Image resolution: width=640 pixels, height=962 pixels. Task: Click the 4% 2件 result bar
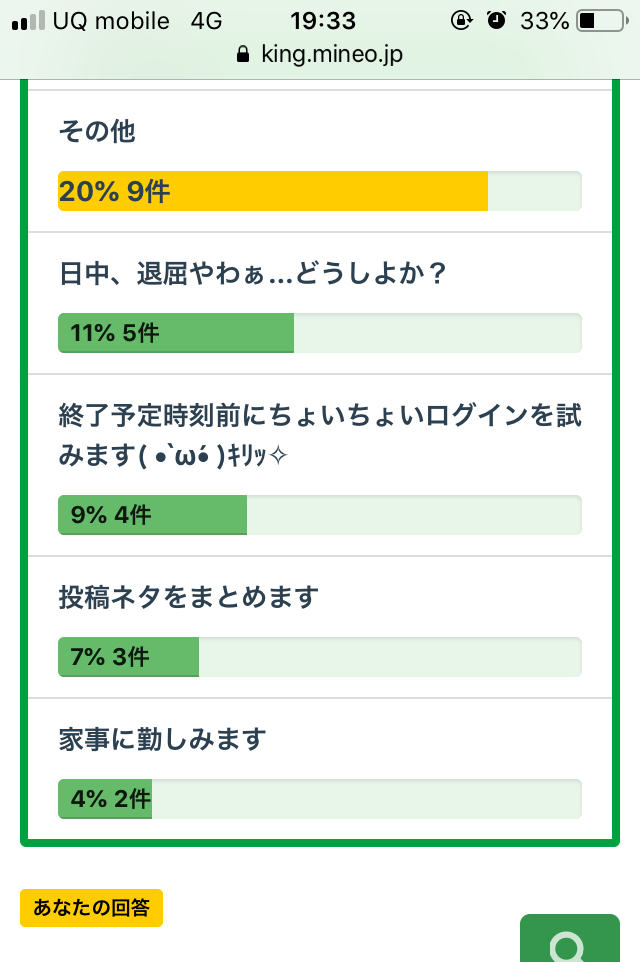pyautogui.click(x=105, y=799)
